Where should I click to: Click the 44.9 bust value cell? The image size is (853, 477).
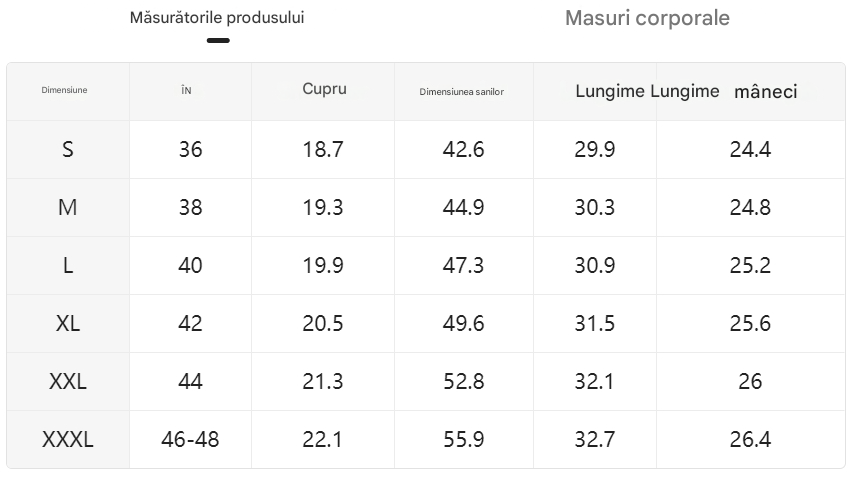pos(463,207)
